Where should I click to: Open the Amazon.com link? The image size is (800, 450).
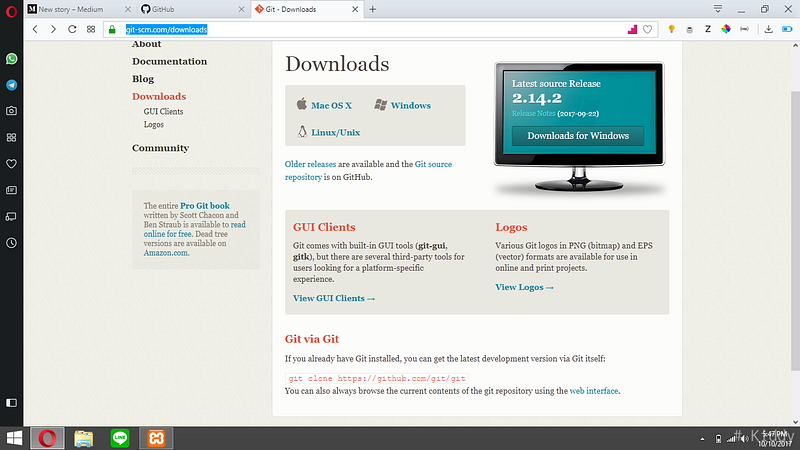click(x=166, y=253)
